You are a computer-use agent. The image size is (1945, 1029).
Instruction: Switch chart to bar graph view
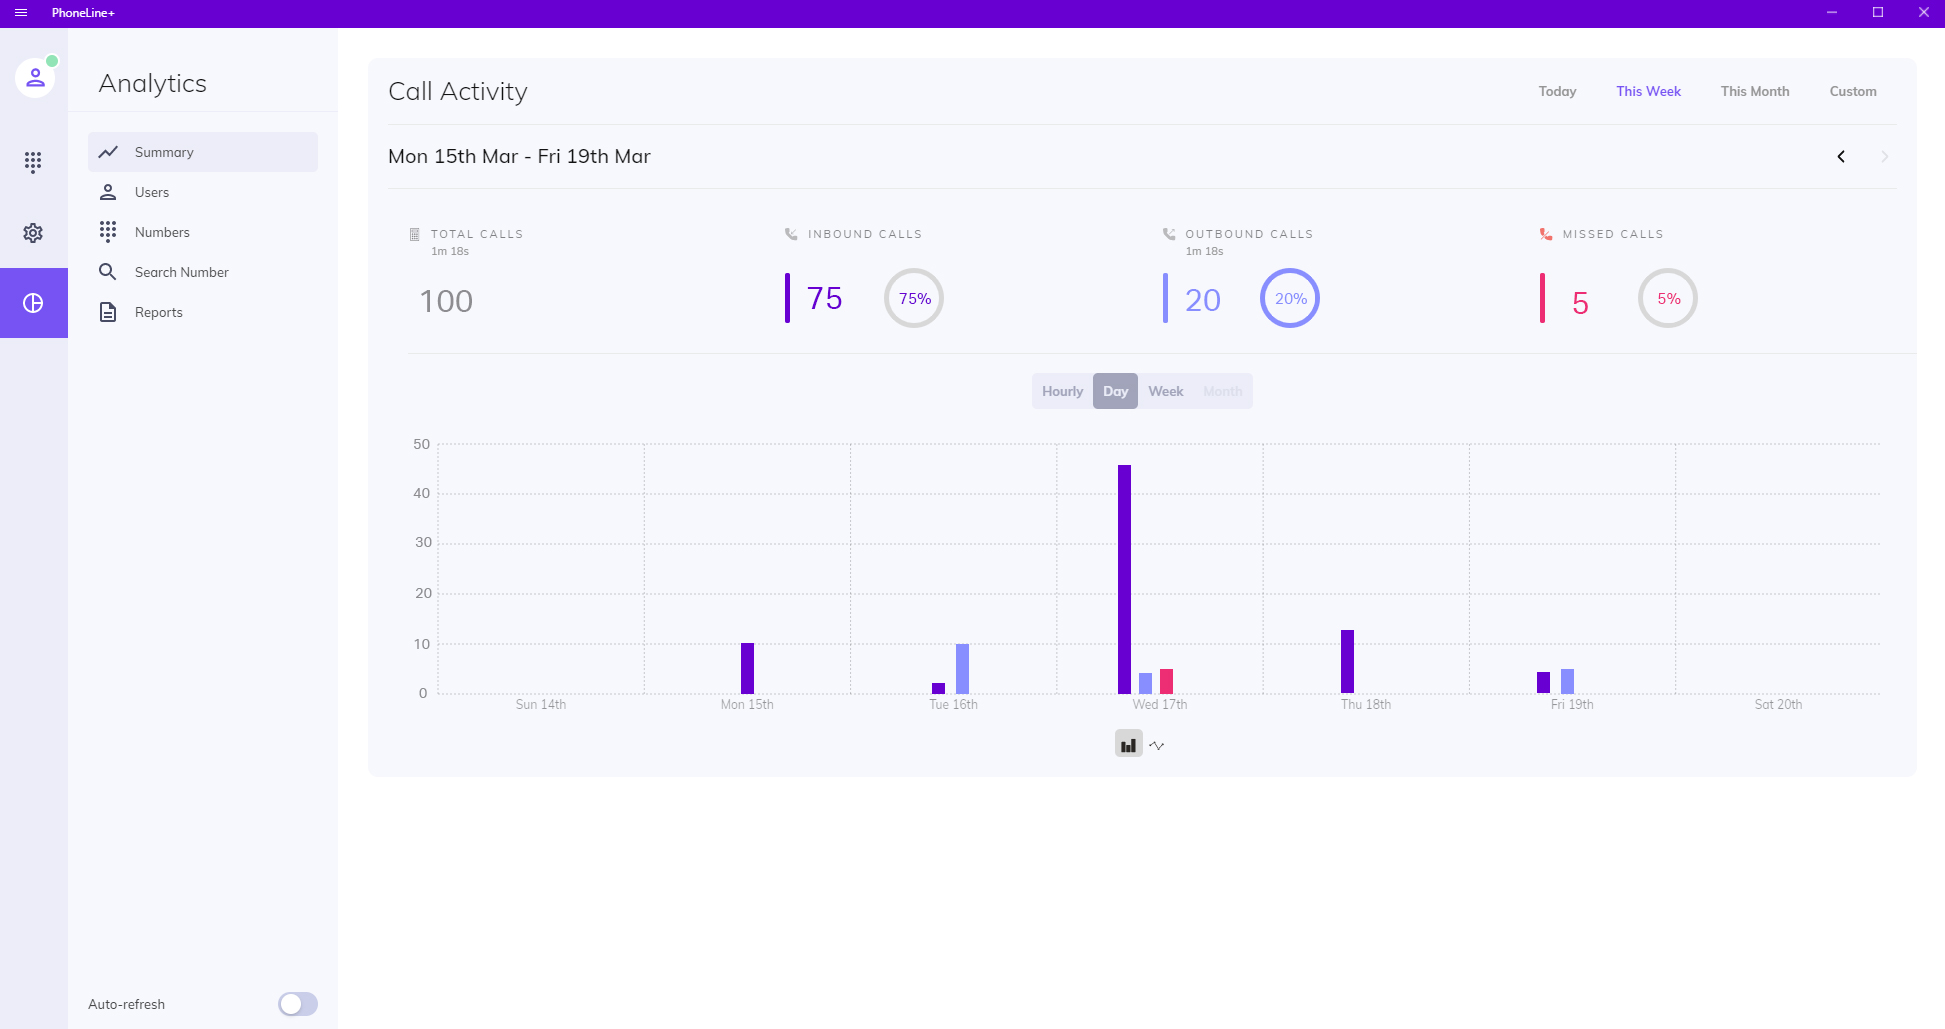point(1128,745)
